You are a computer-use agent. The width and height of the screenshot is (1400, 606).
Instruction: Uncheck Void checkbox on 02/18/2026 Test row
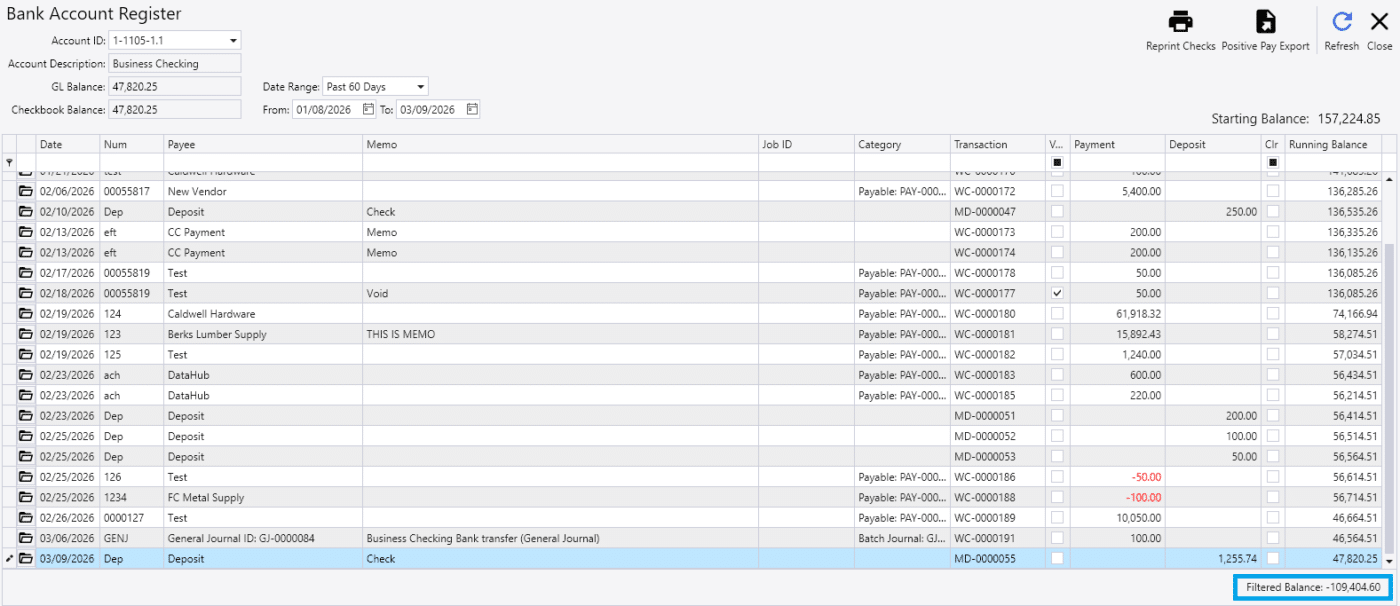(x=1057, y=293)
